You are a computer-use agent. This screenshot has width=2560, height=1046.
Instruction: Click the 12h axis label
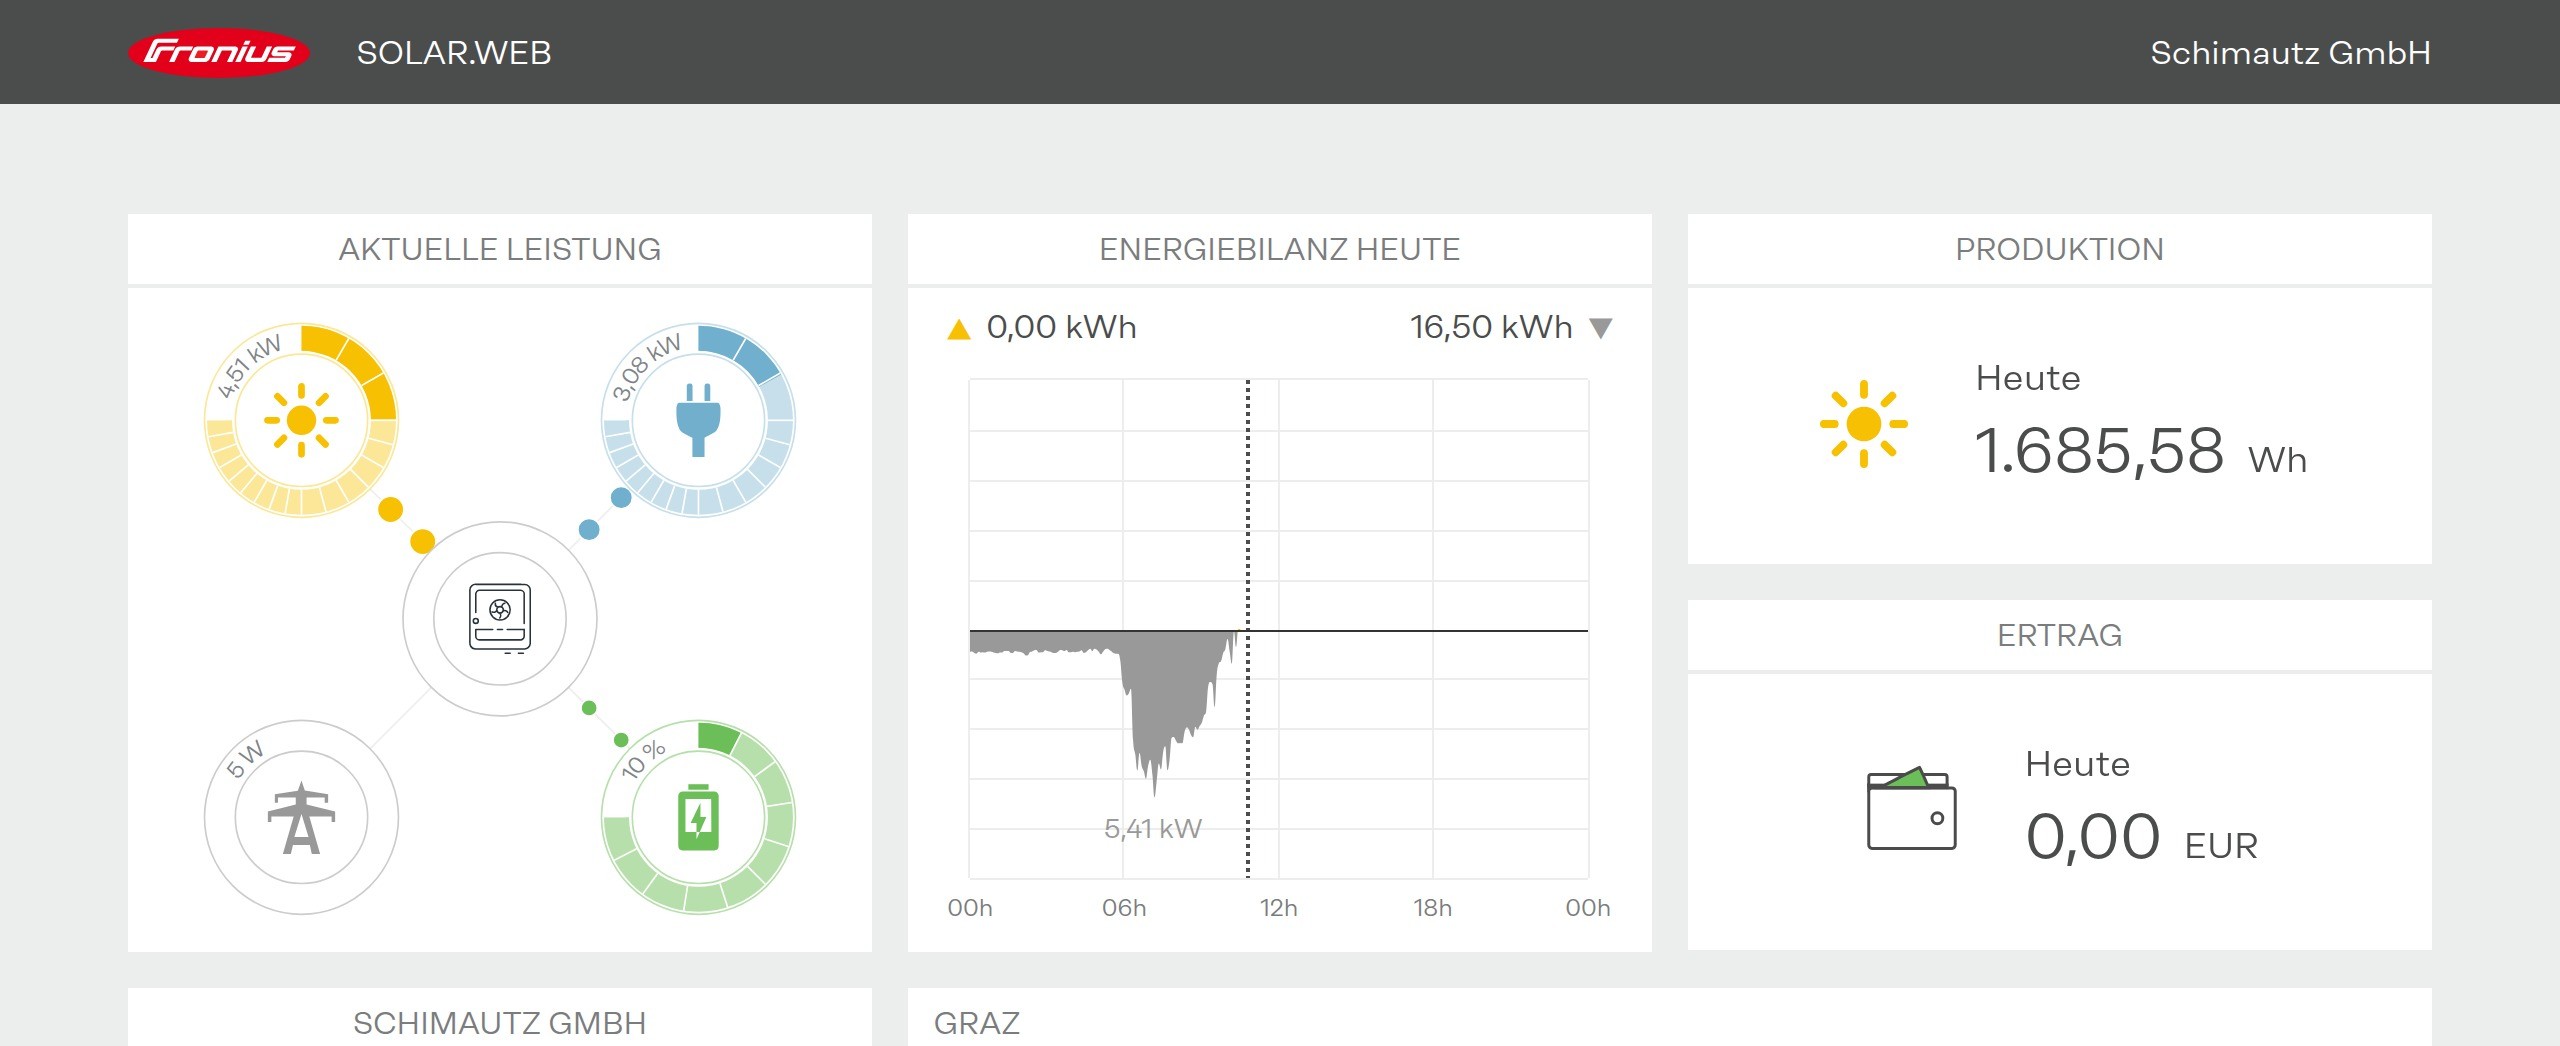pos(1278,908)
